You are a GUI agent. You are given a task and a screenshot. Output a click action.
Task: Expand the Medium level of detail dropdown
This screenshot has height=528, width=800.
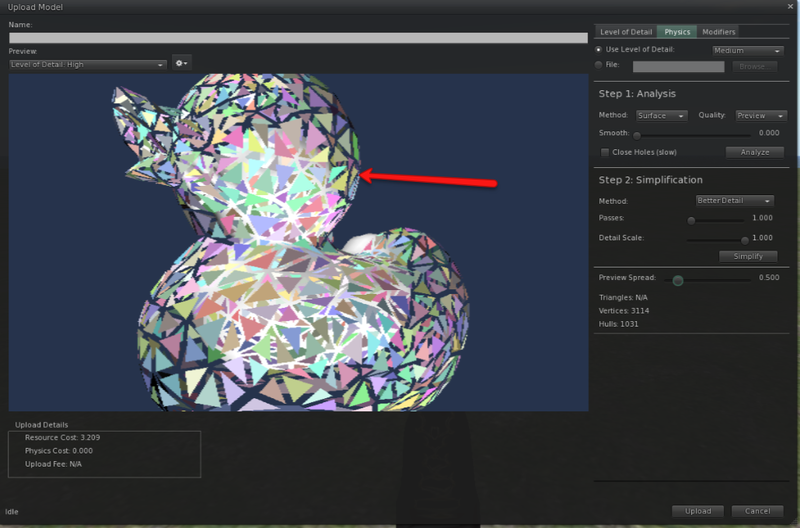point(747,50)
